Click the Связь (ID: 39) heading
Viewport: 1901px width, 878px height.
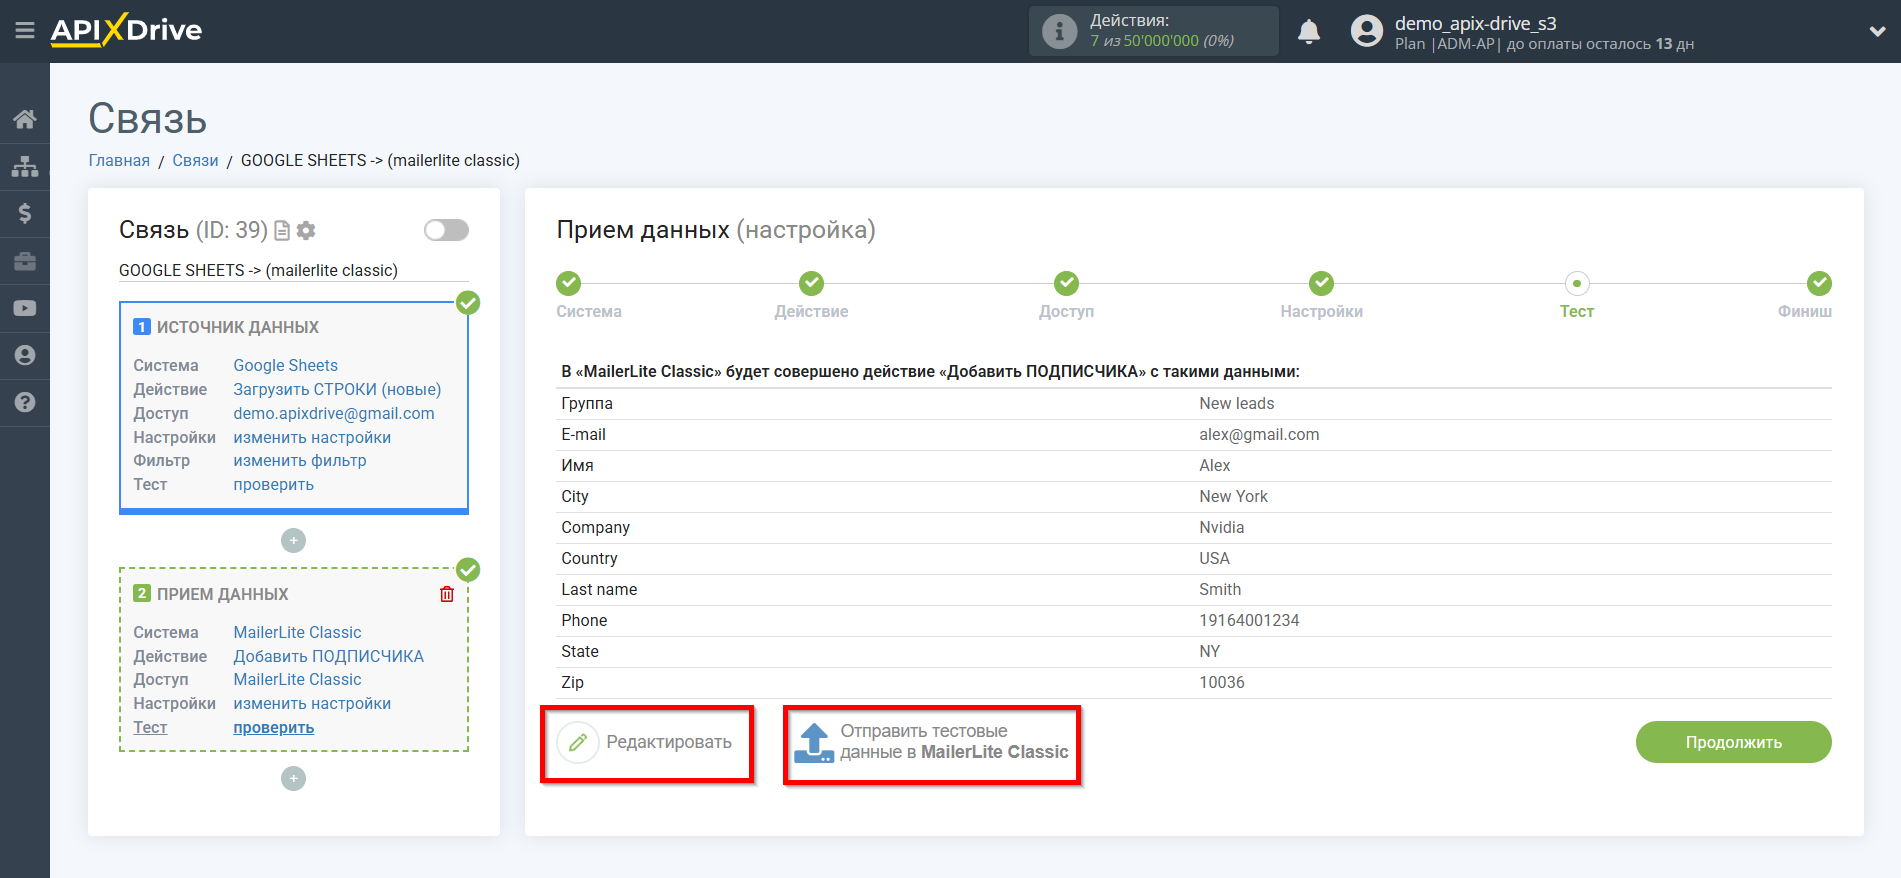pyautogui.click(x=193, y=230)
